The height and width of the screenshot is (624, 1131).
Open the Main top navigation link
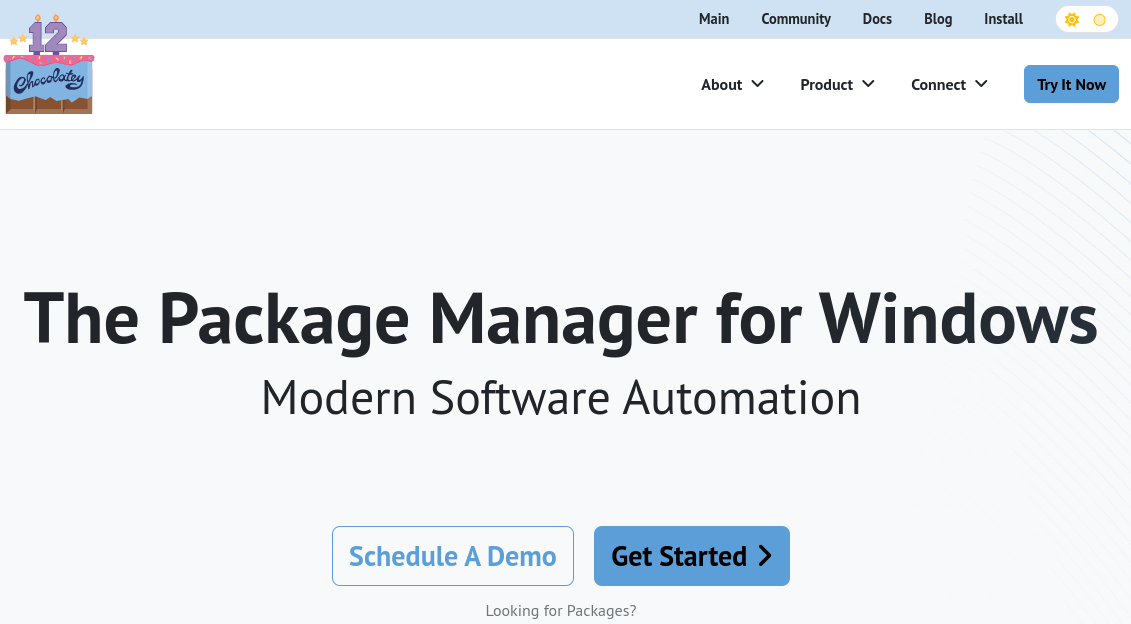coord(713,19)
